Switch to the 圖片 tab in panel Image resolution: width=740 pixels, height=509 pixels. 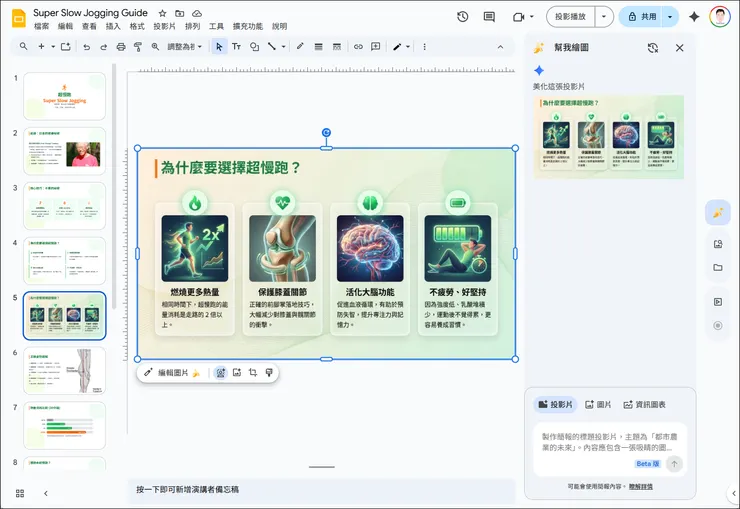[x=598, y=404]
